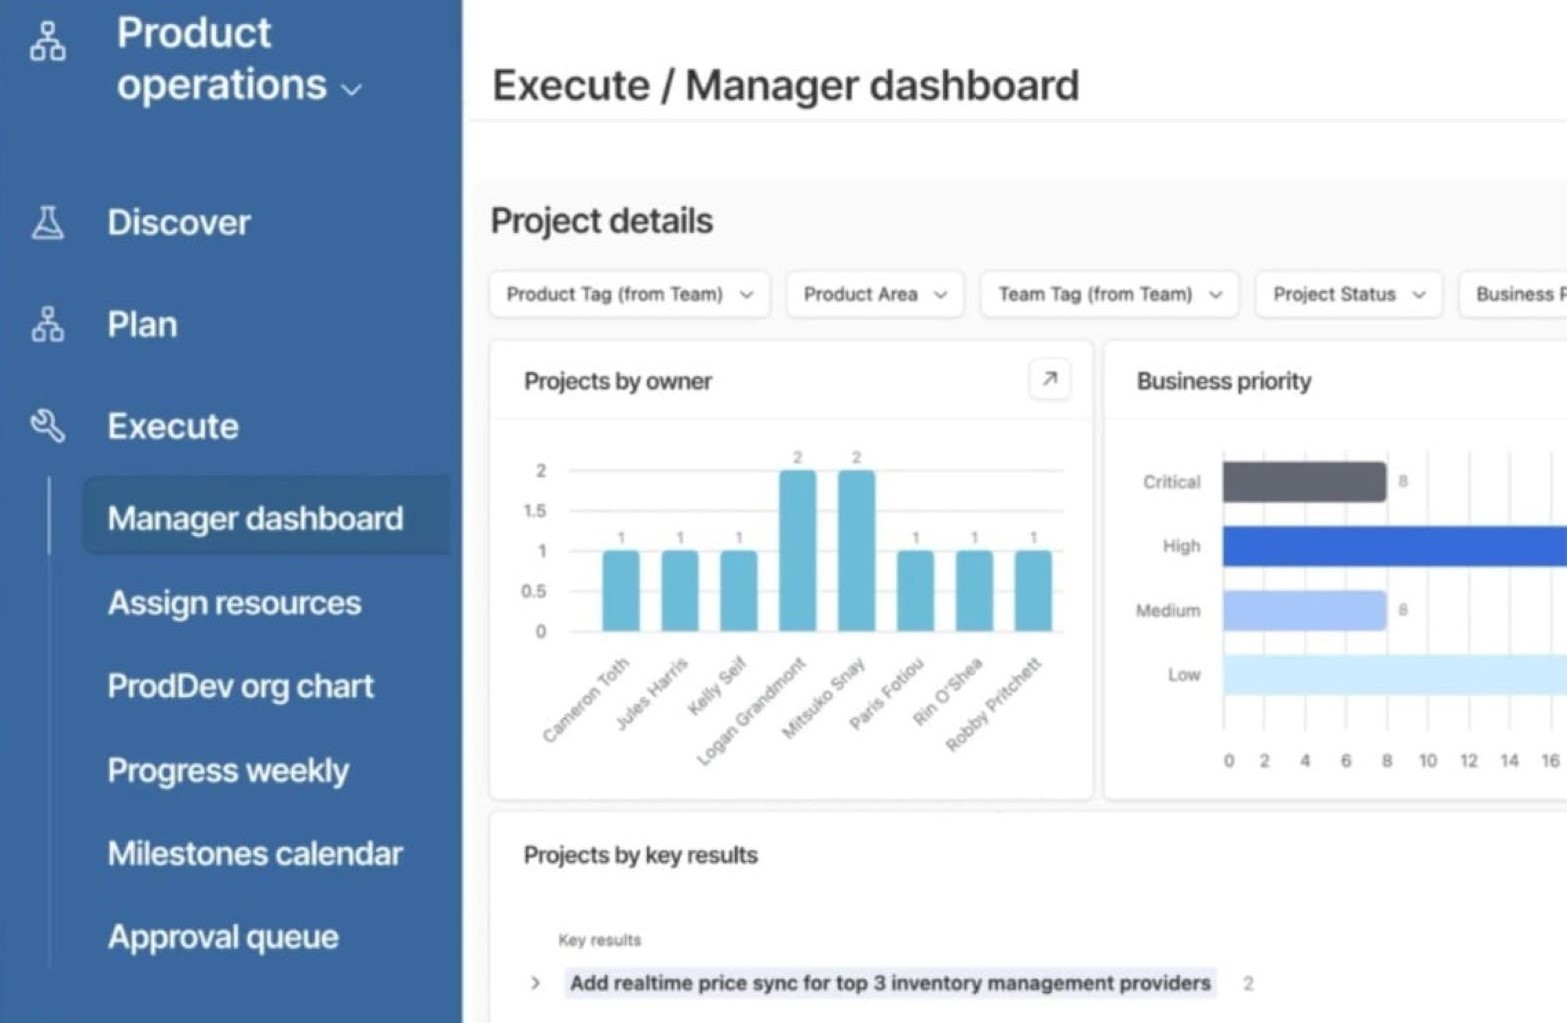This screenshot has width=1567, height=1023.
Task: Navigate to Progress weekly
Action: click(x=228, y=770)
